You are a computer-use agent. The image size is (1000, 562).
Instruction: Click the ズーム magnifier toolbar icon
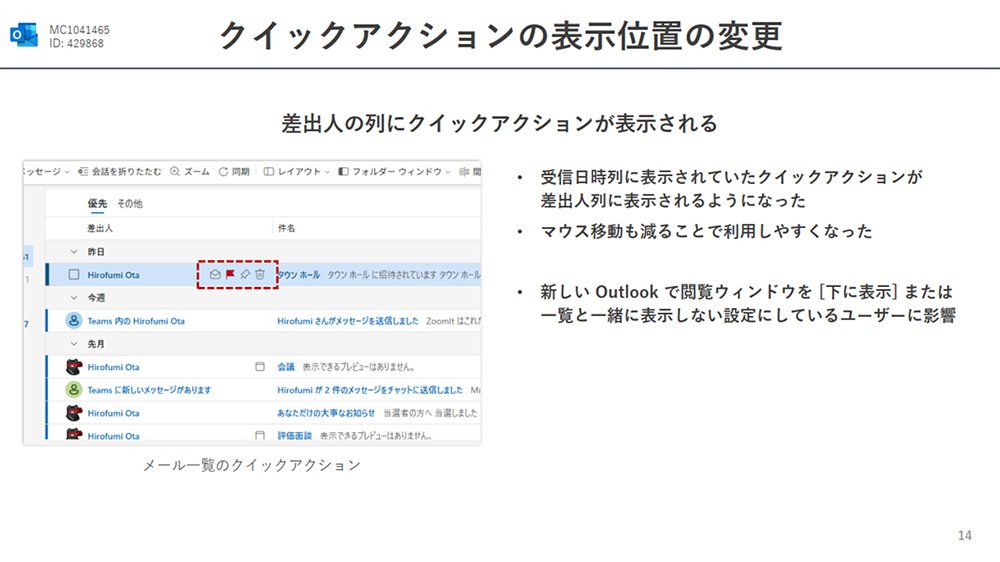(175, 172)
